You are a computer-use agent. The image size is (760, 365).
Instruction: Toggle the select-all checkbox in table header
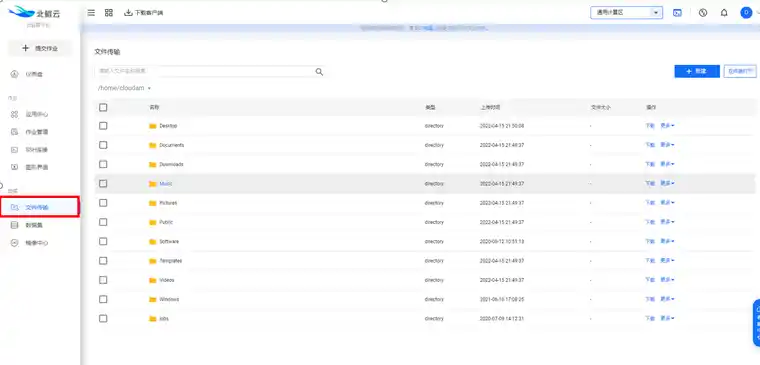coord(103,108)
